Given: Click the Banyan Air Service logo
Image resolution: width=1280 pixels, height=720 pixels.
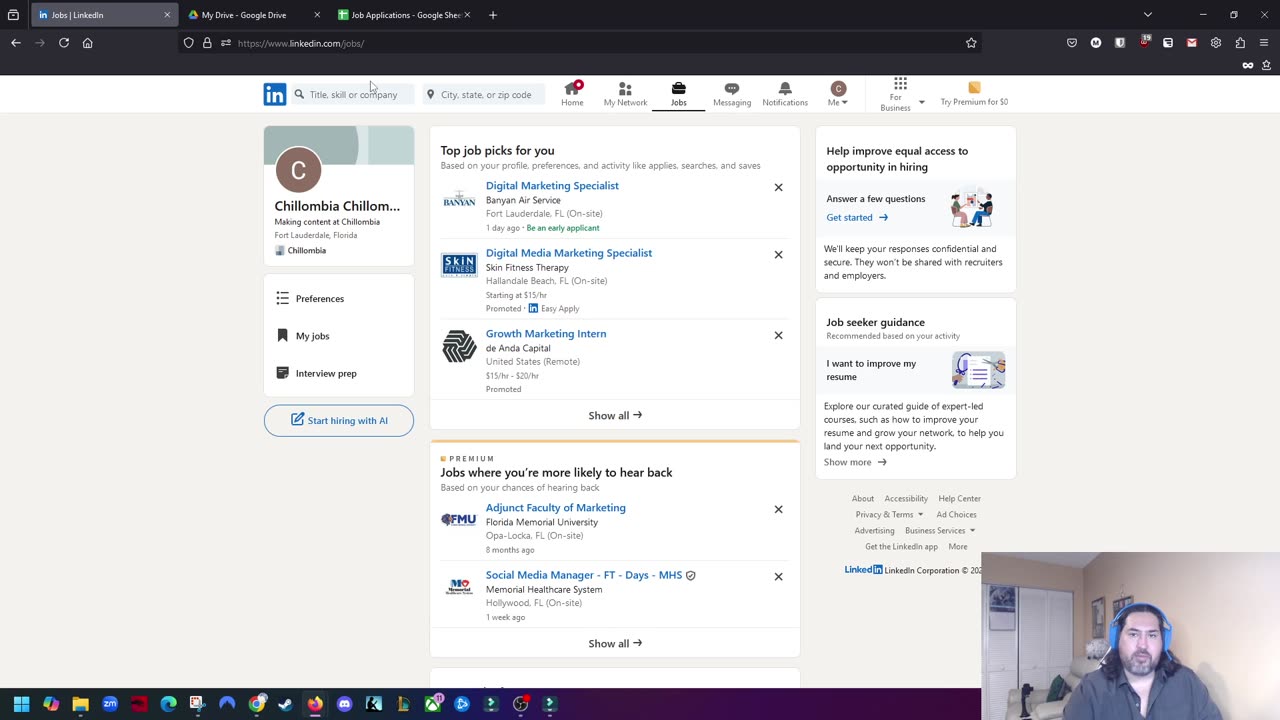Looking at the screenshot, I should pyautogui.click(x=459, y=199).
